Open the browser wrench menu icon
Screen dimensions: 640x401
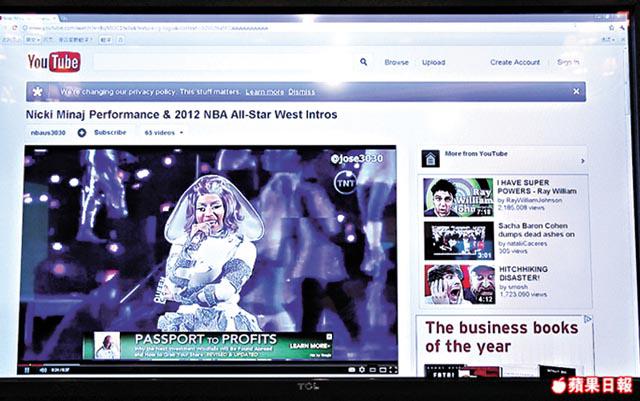622,28
